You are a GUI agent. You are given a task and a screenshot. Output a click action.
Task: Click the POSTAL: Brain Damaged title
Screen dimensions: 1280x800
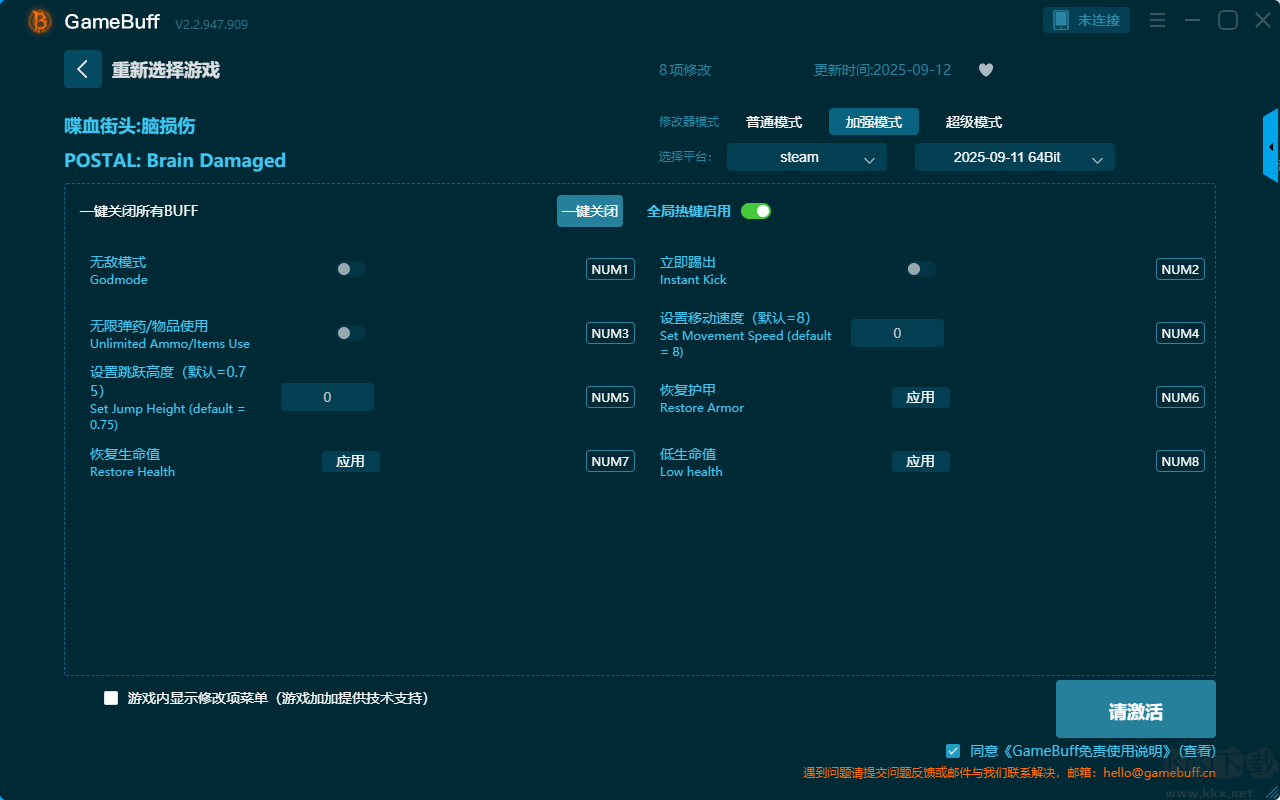coord(175,160)
